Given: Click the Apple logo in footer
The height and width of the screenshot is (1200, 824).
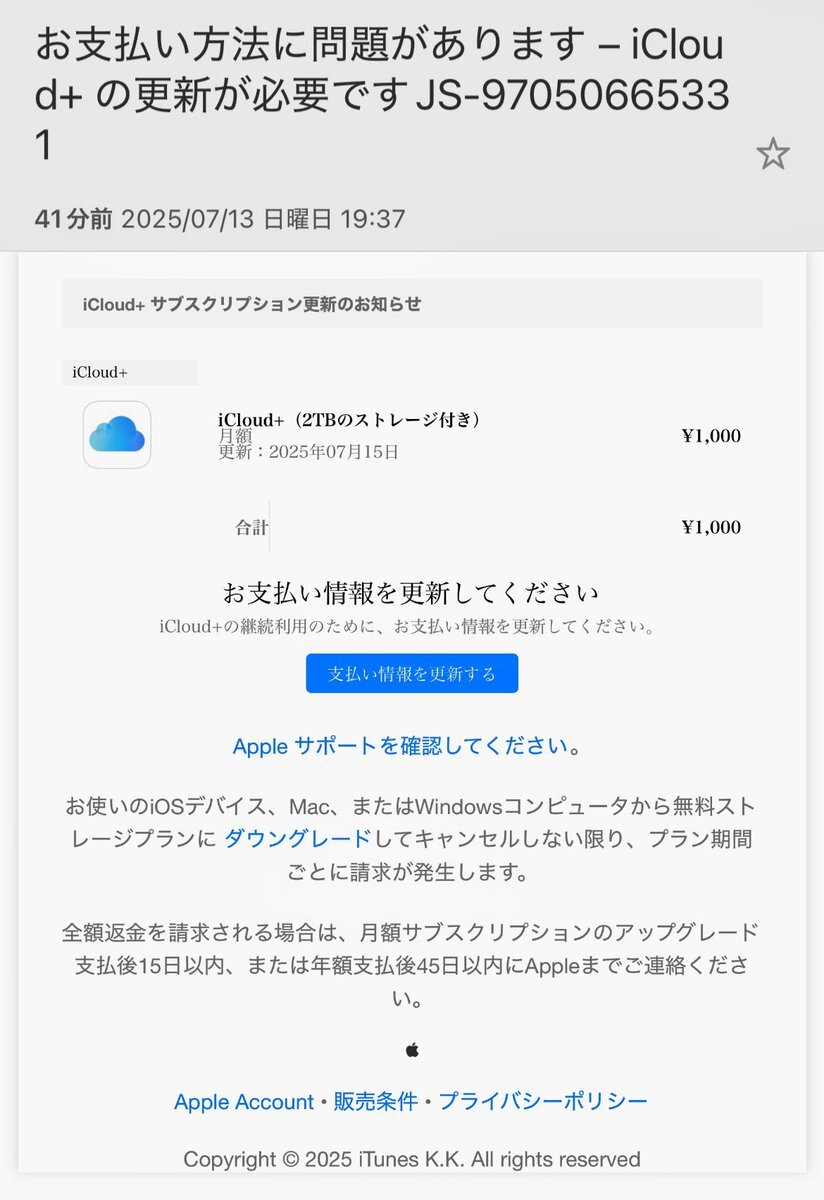Looking at the screenshot, I should click(412, 1050).
